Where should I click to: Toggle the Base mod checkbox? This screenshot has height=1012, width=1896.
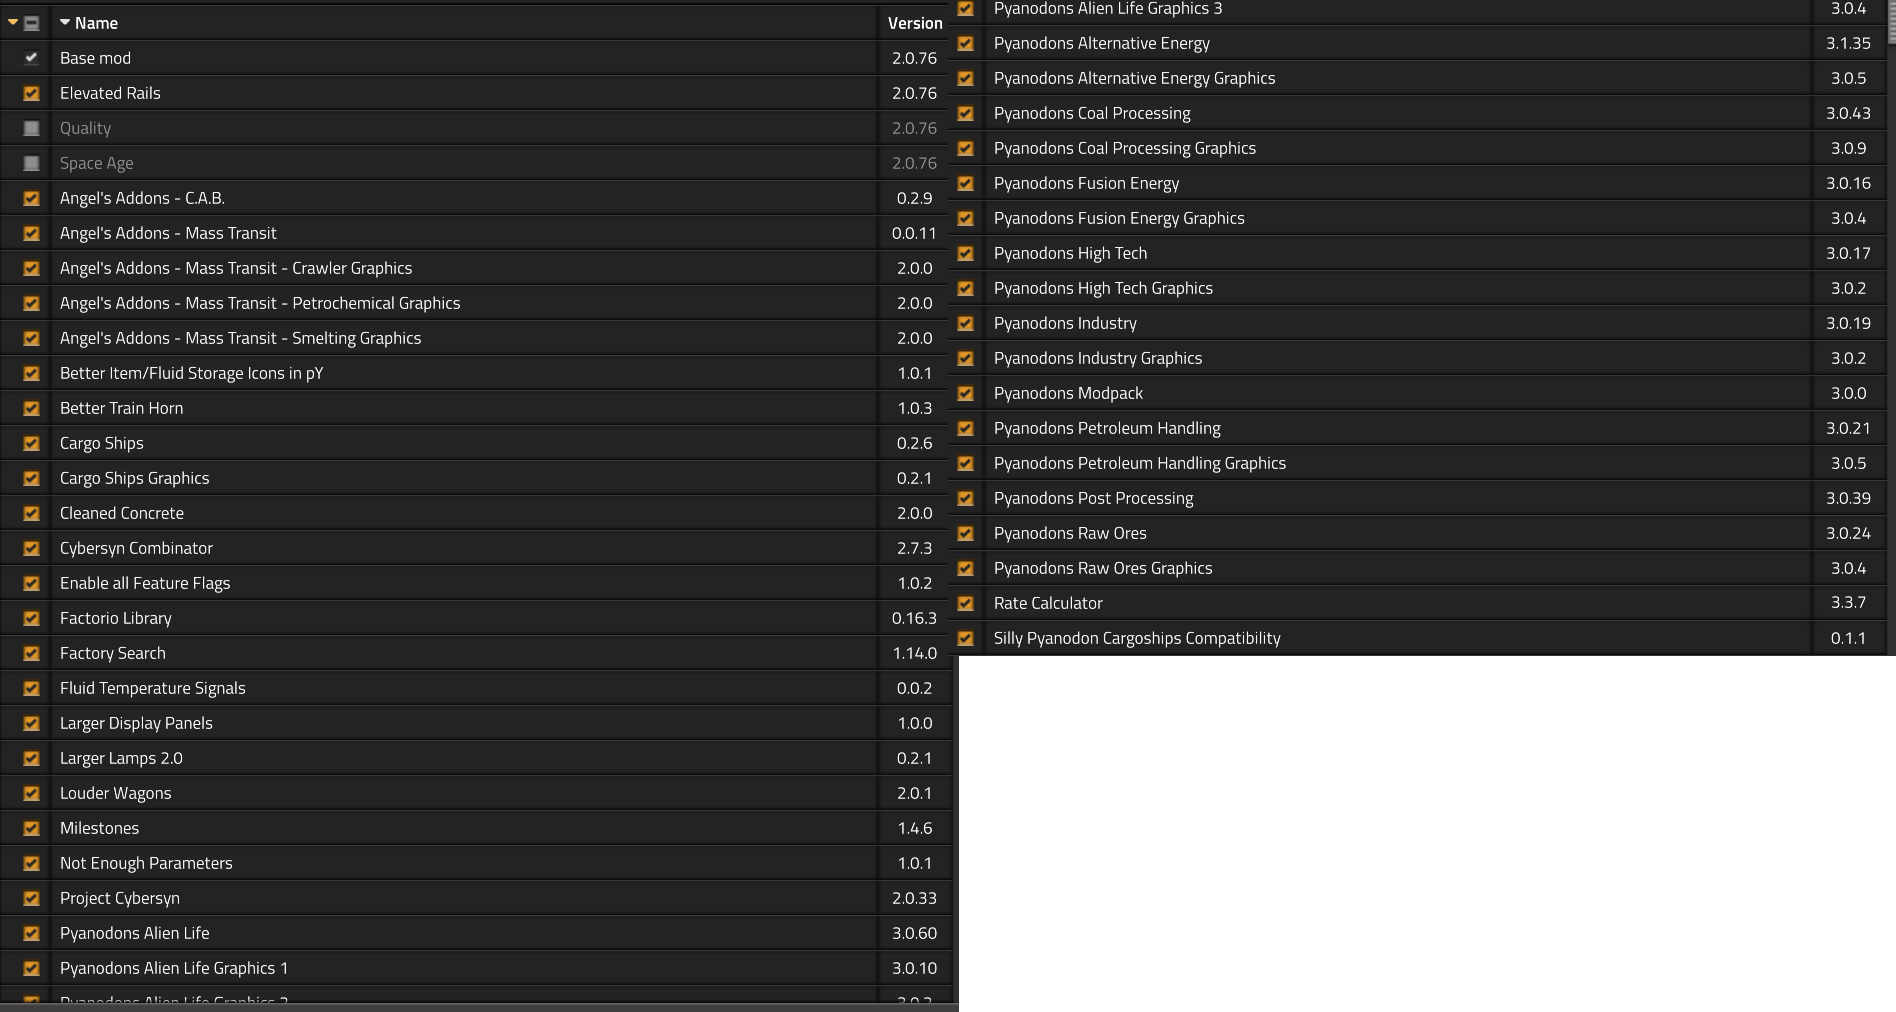pos(32,58)
